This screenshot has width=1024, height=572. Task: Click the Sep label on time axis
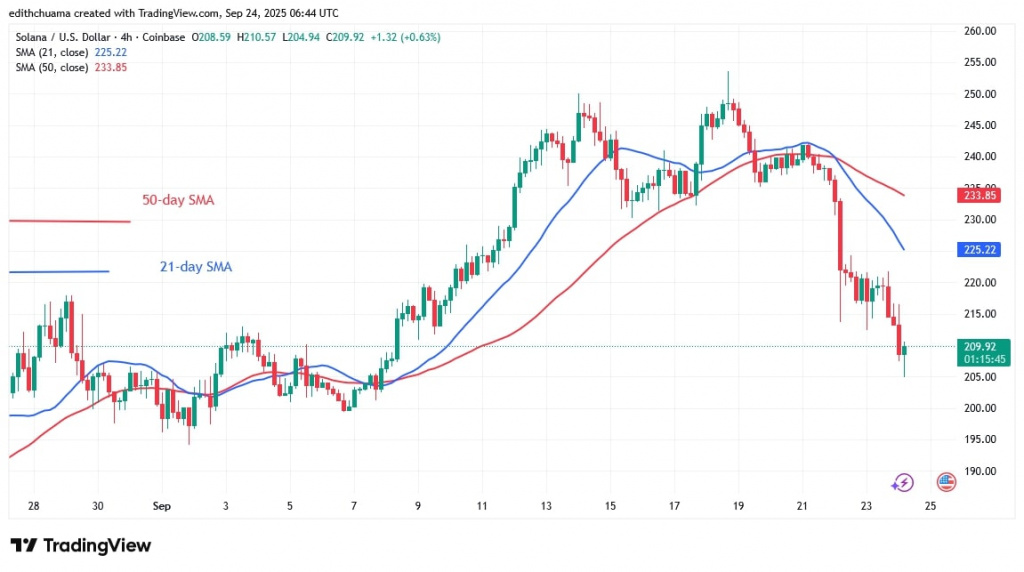pos(162,507)
